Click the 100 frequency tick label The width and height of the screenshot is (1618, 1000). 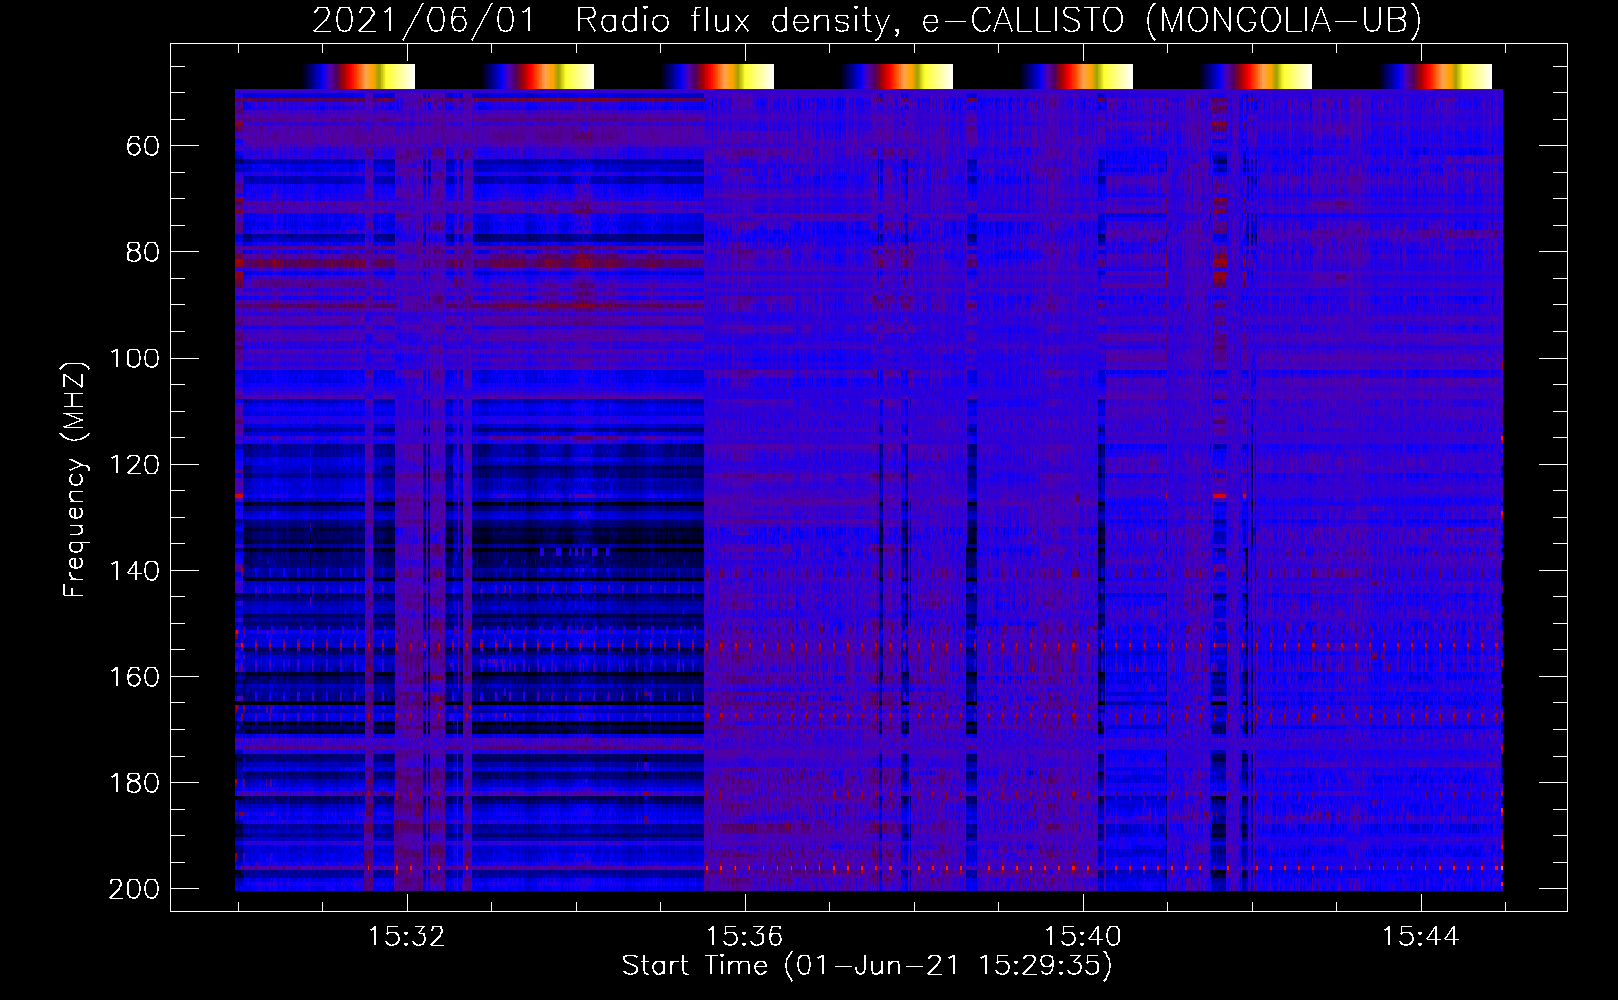tap(134, 359)
